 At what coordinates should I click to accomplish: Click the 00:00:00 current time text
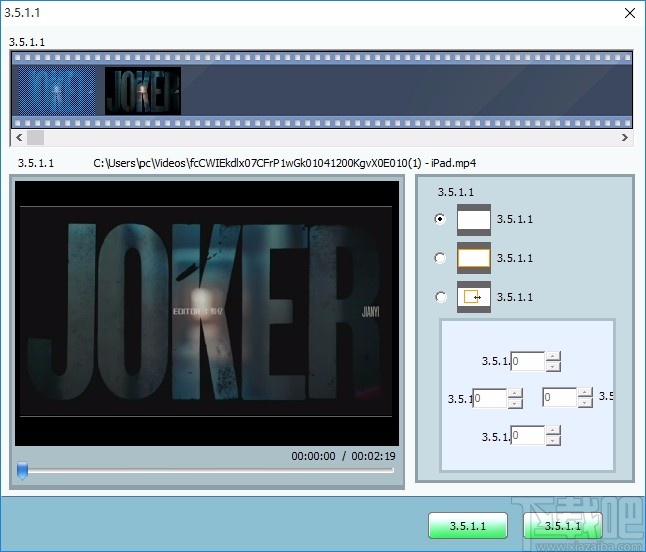(314, 456)
